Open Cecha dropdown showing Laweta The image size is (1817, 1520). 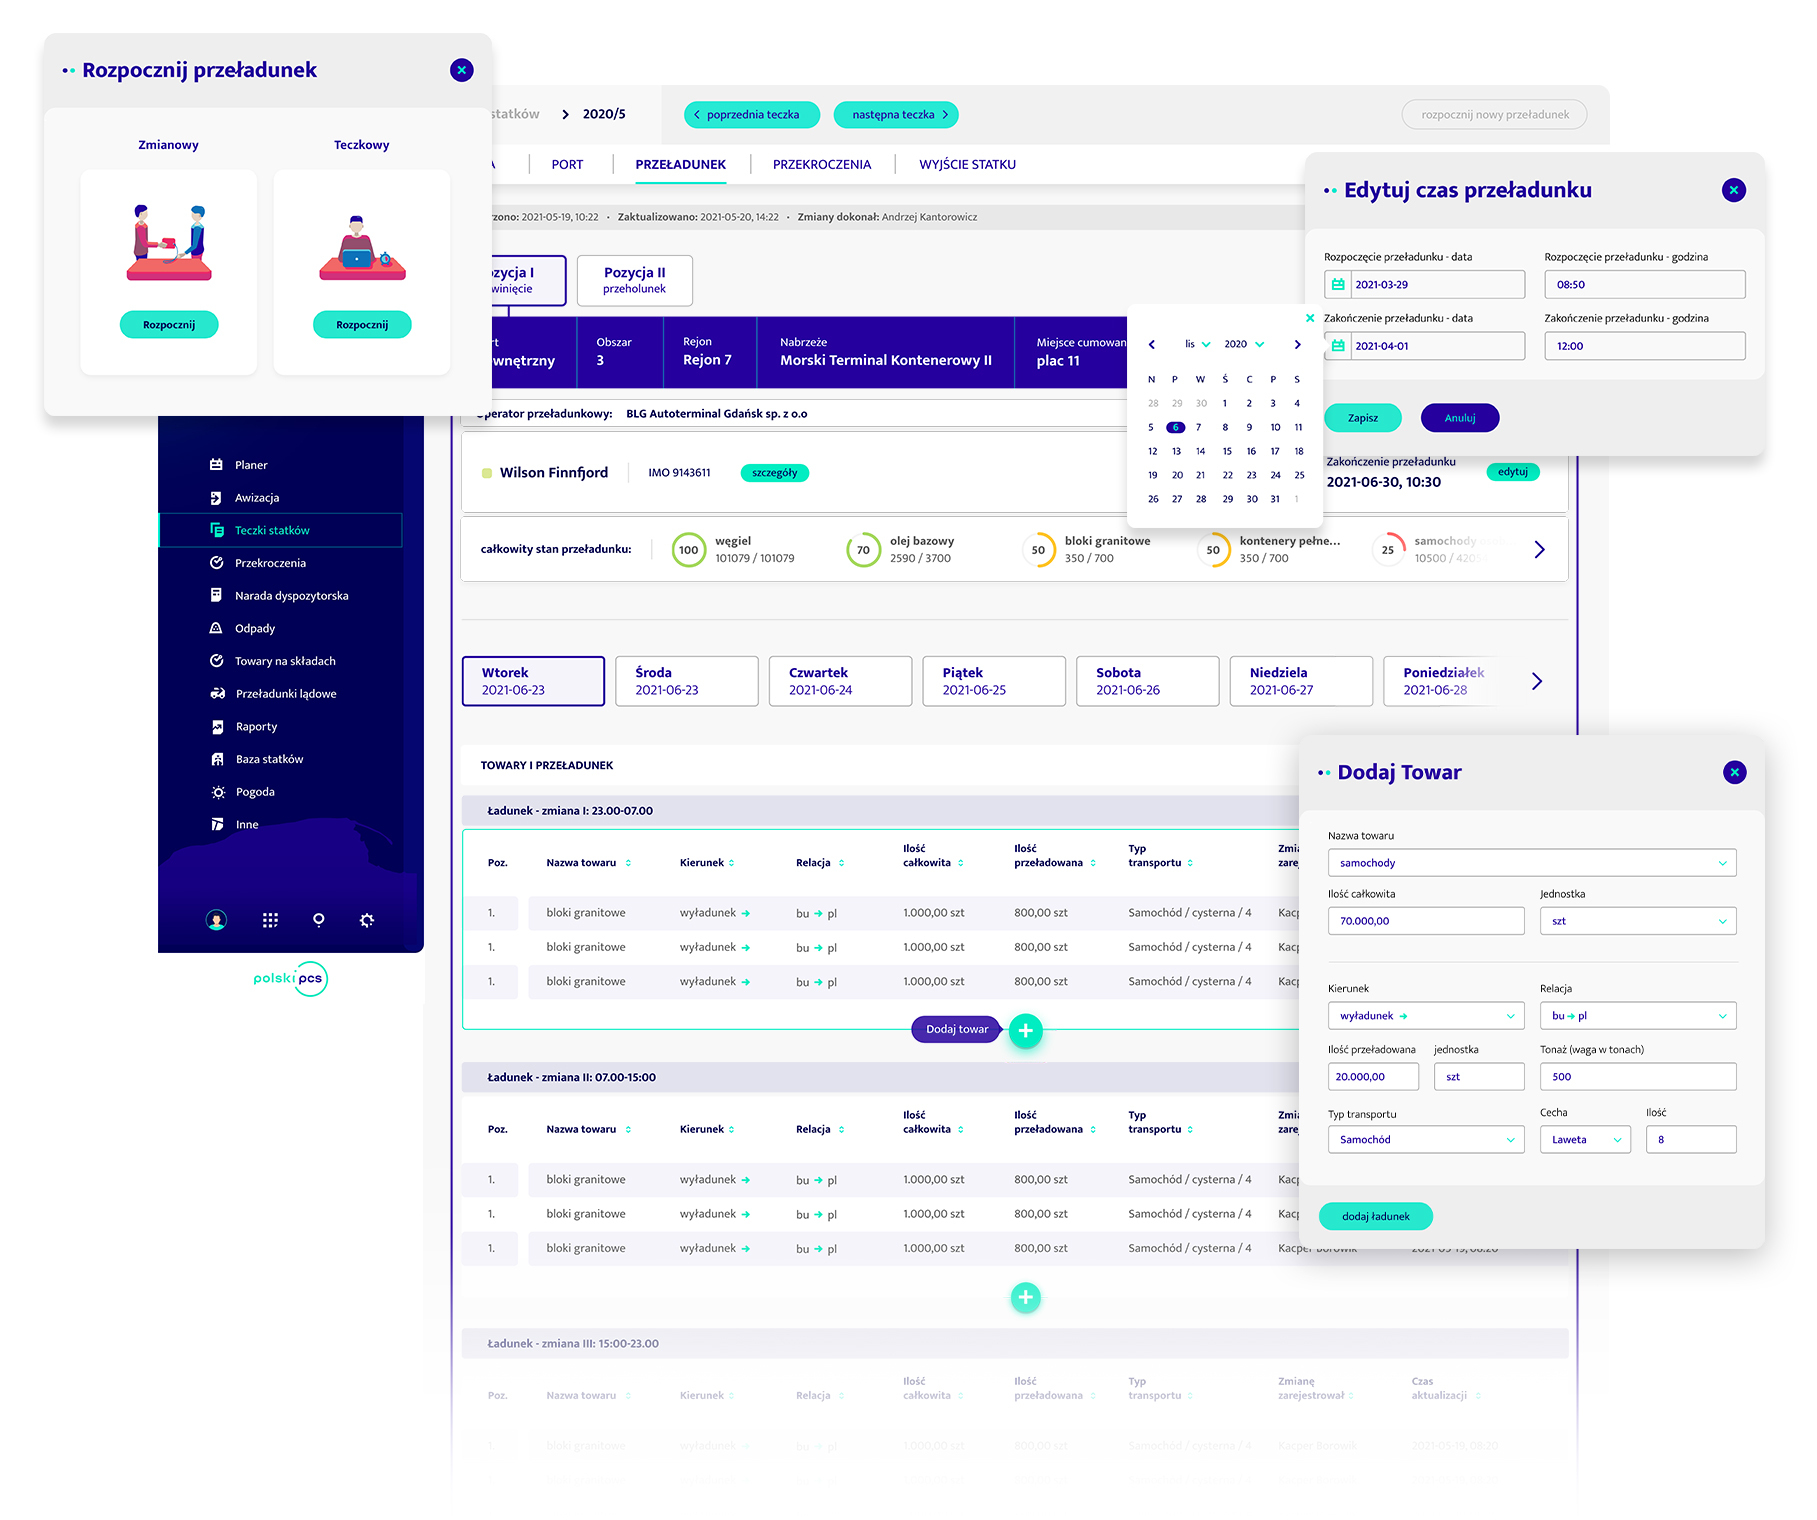1585,1140
